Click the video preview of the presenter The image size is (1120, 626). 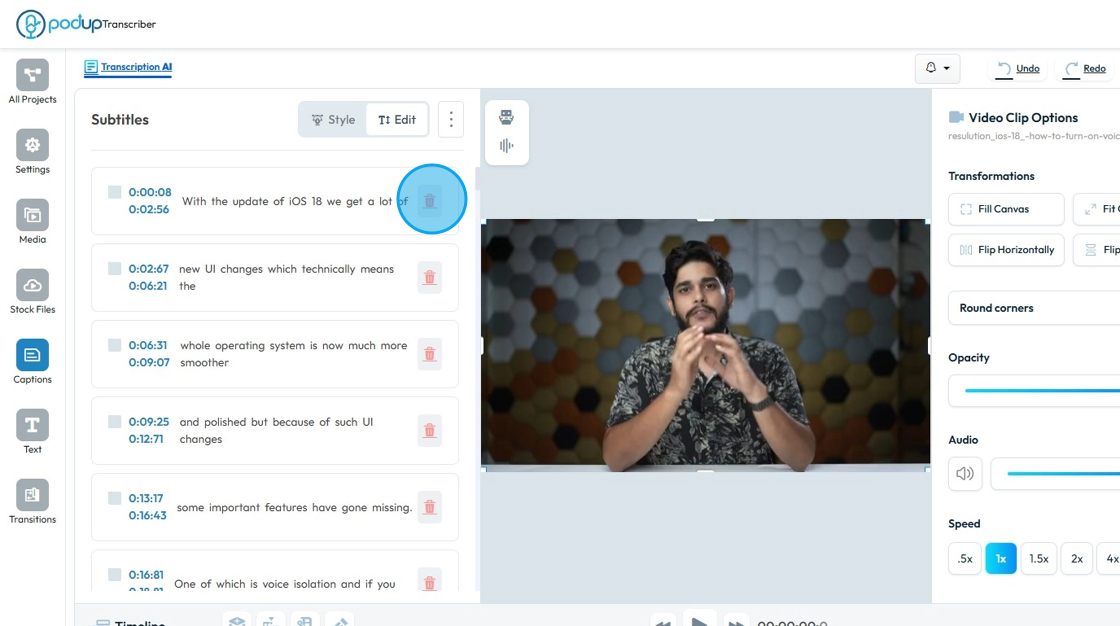[x=705, y=345]
